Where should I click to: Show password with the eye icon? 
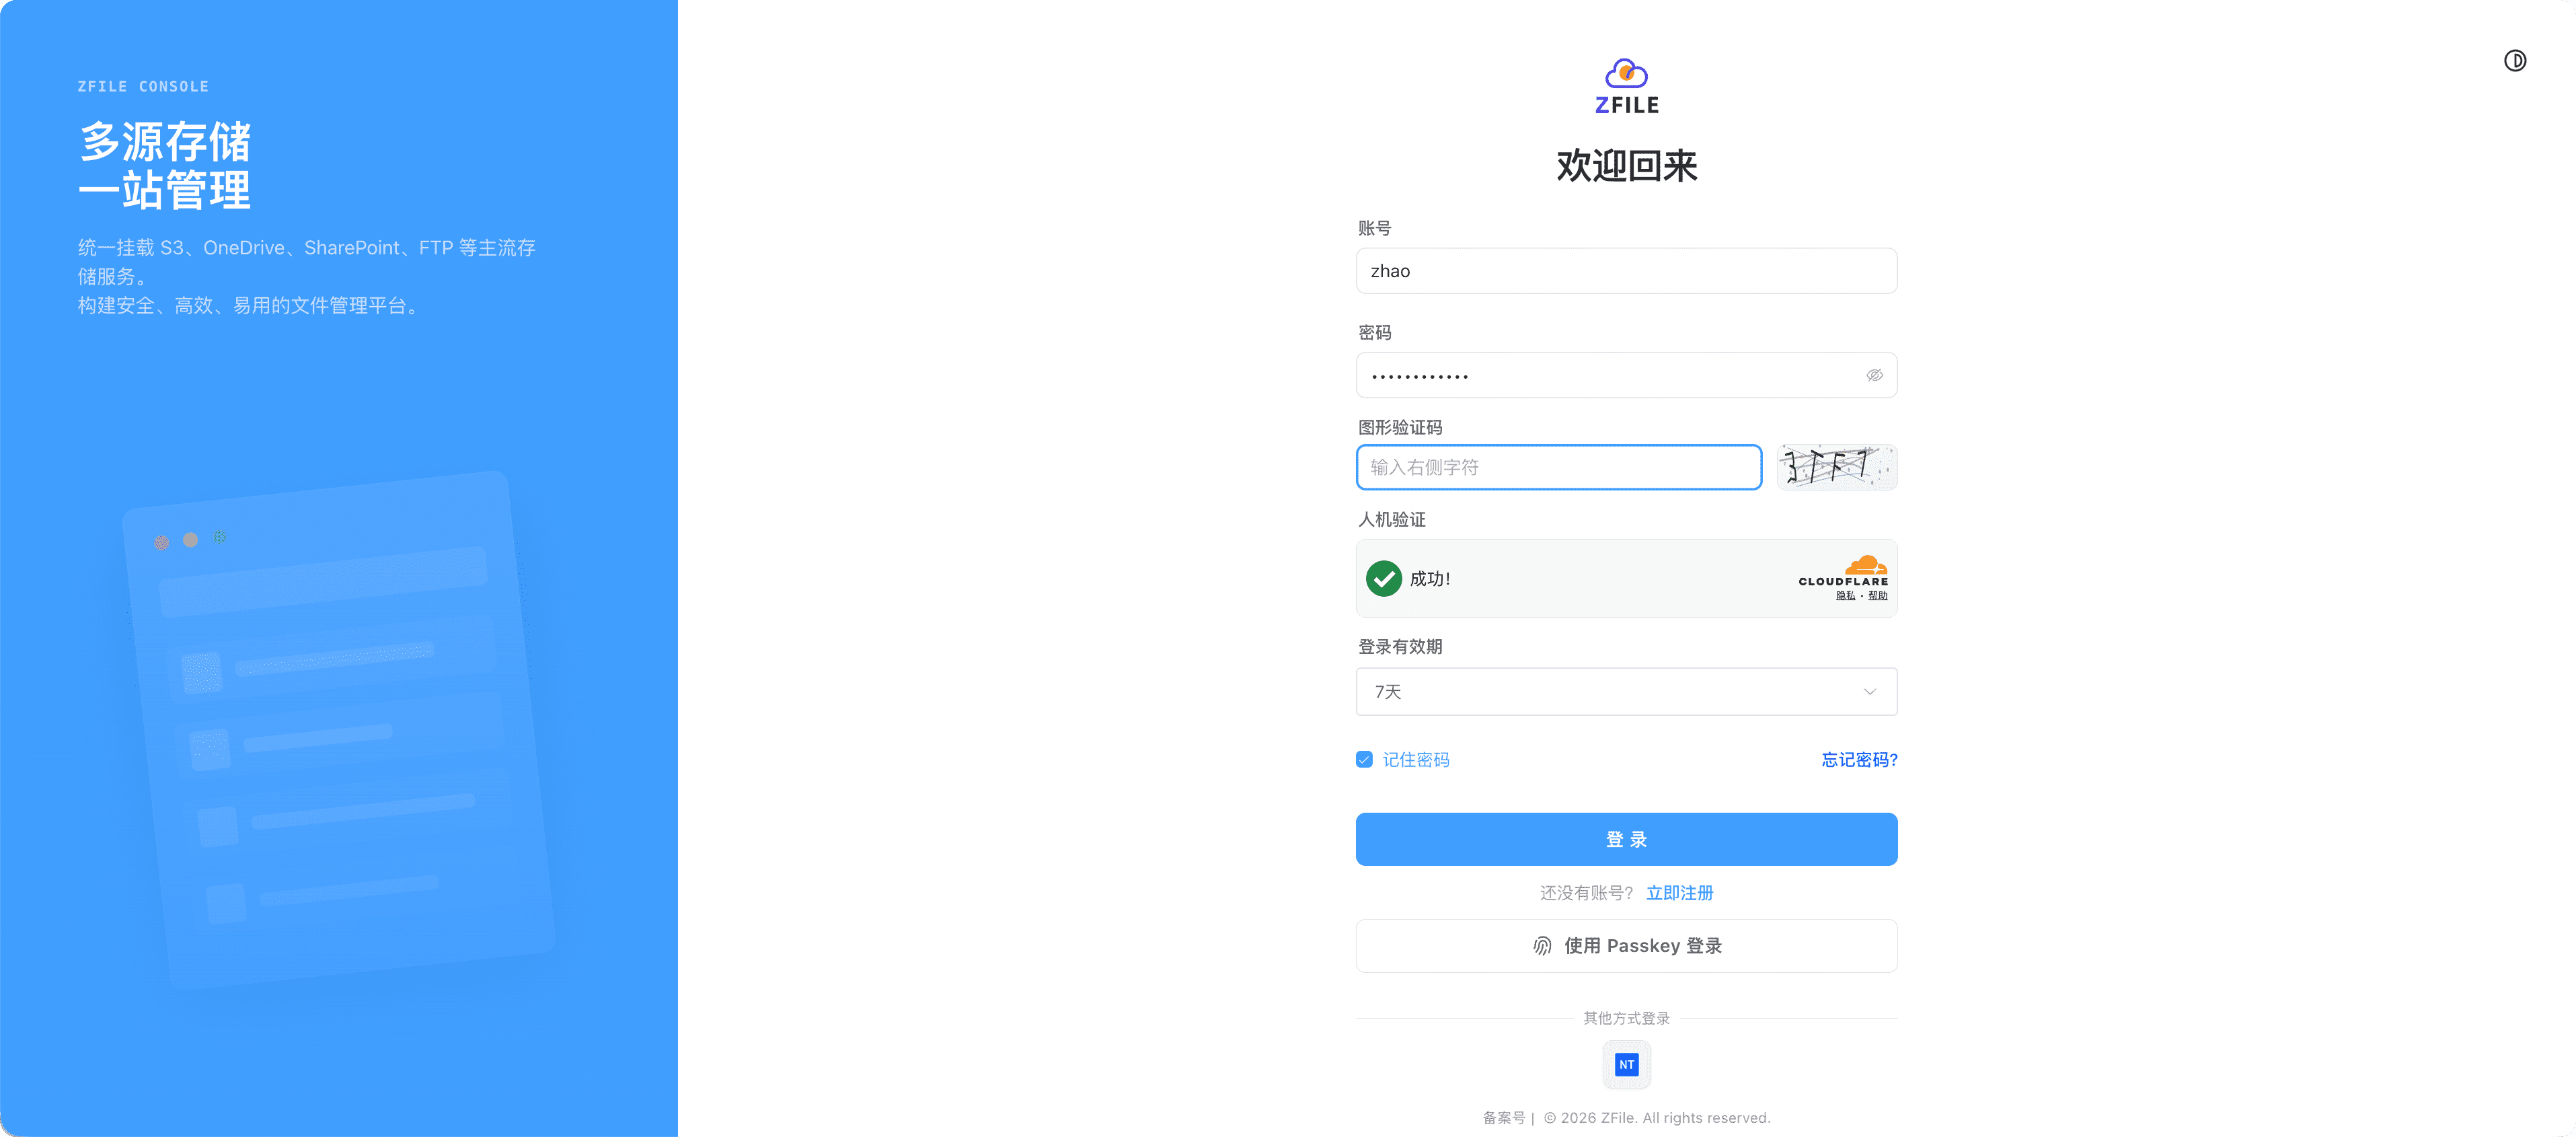click(1874, 375)
